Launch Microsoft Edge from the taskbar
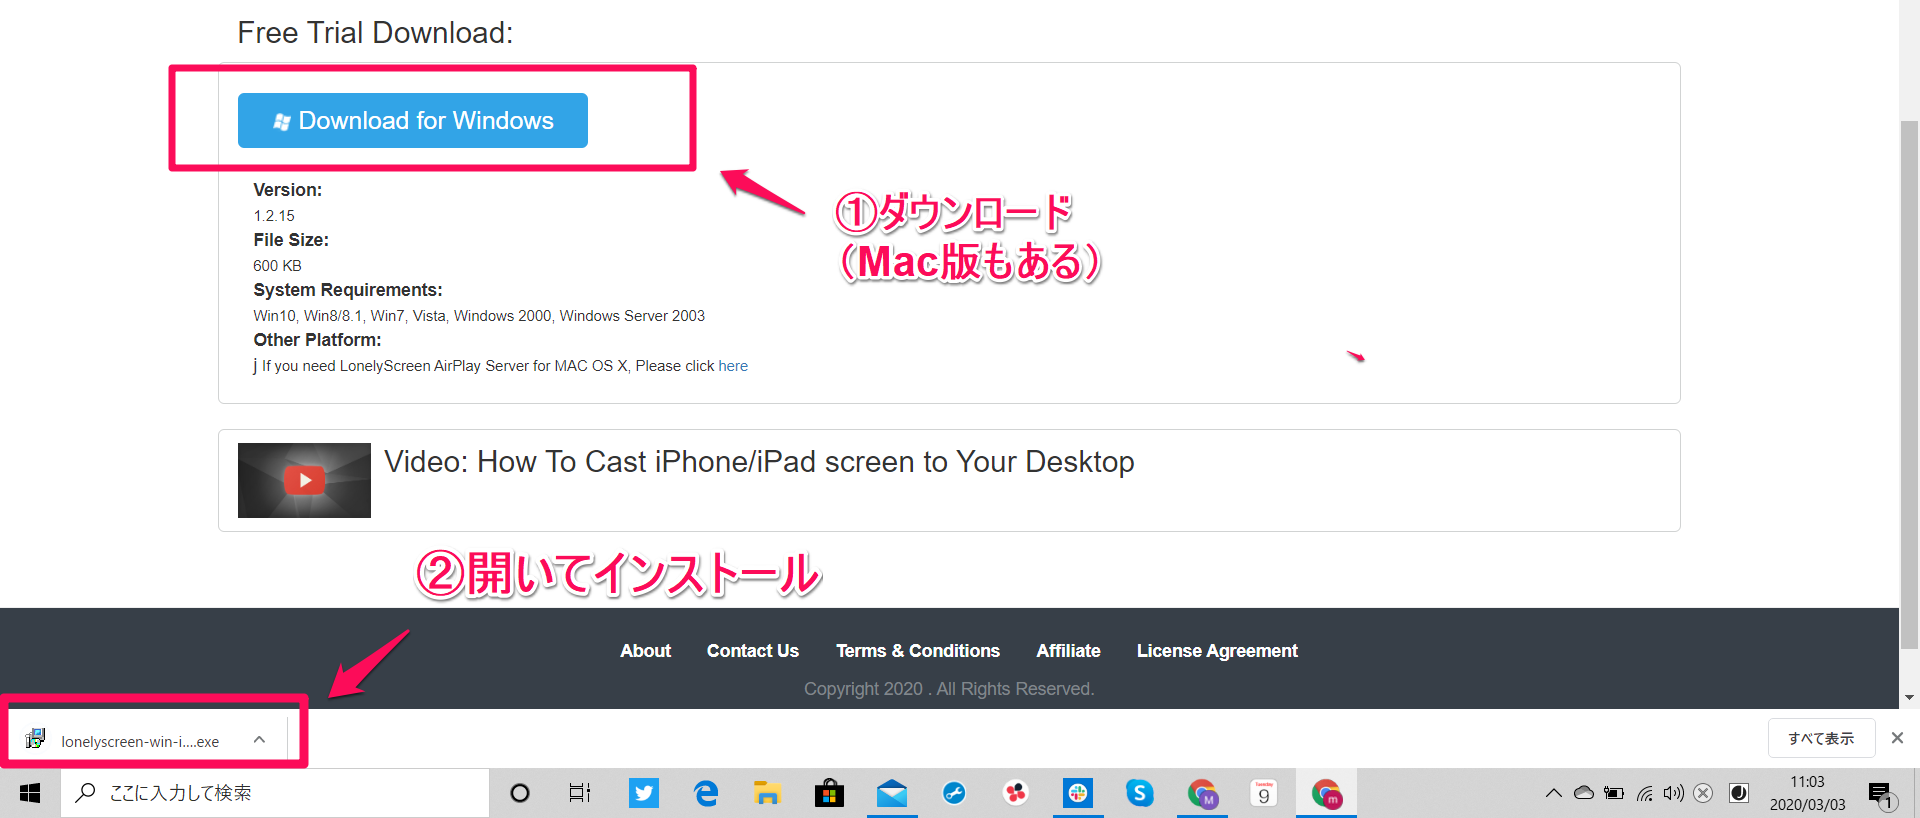Image resolution: width=1920 pixels, height=818 pixels. click(706, 793)
